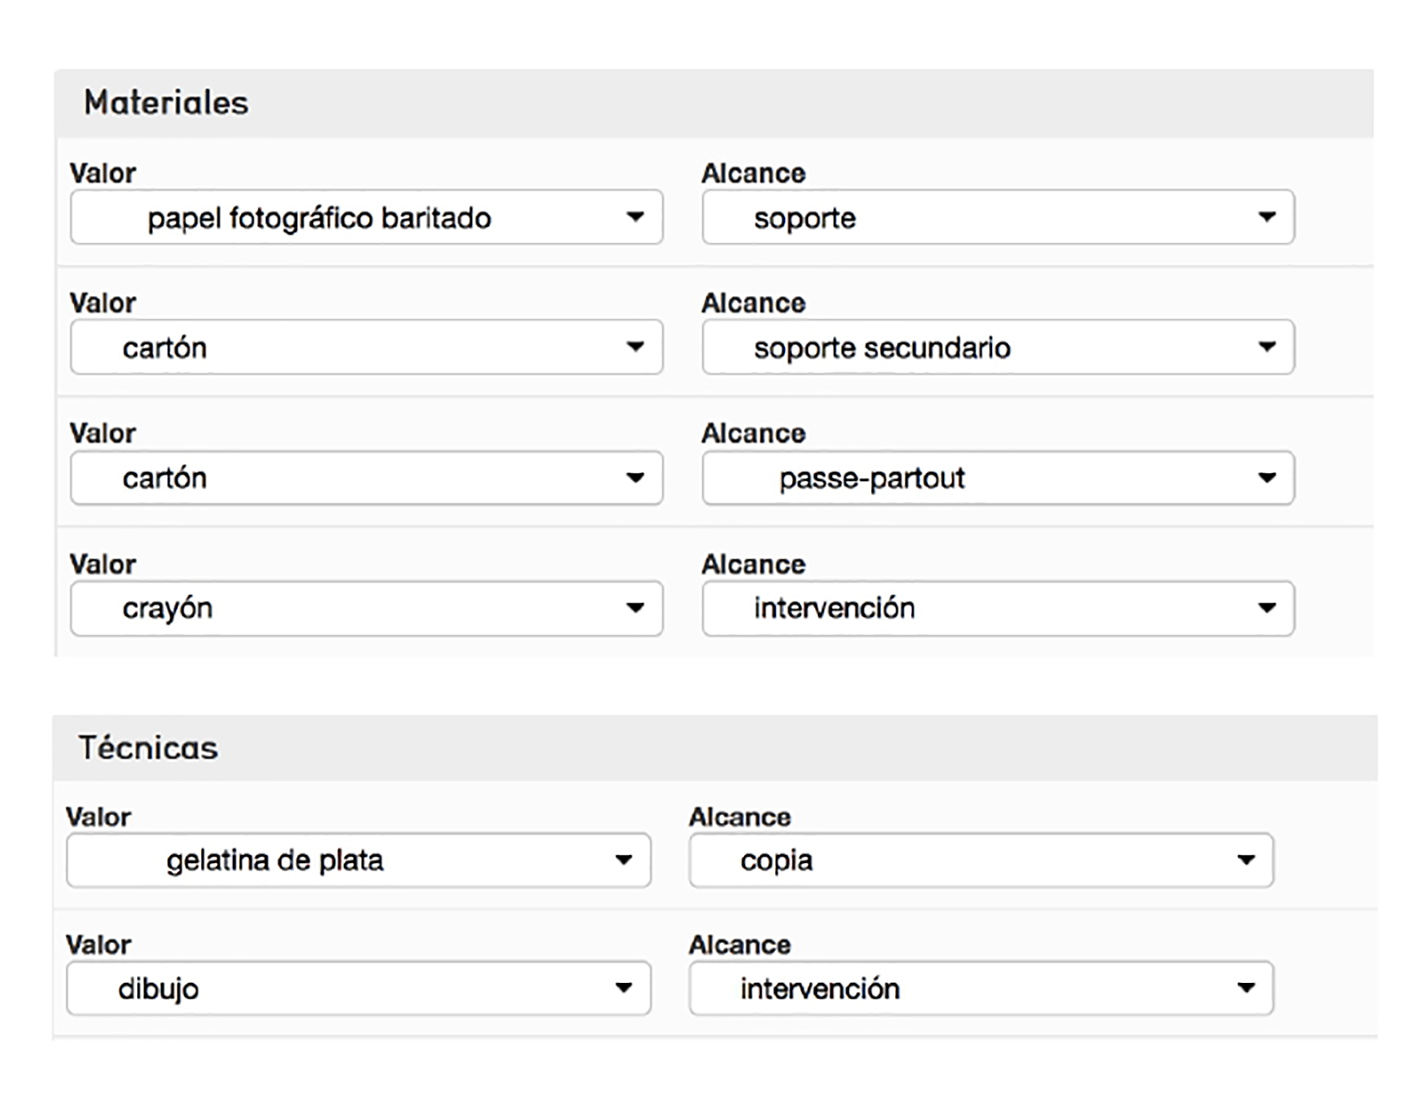
Task: Open the 'soporte' Alcance dropdown
Action: (x=997, y=218)
